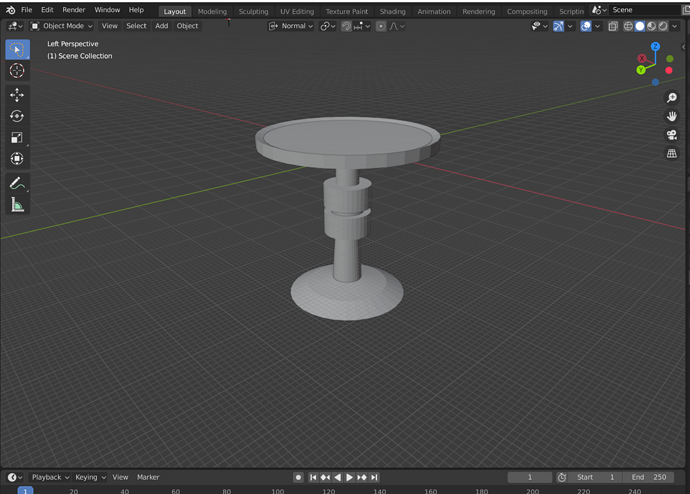Viewport: 690px width, 494px height.
Task: Open Normal transform orientation dropdown
Action: pos(291,26)
